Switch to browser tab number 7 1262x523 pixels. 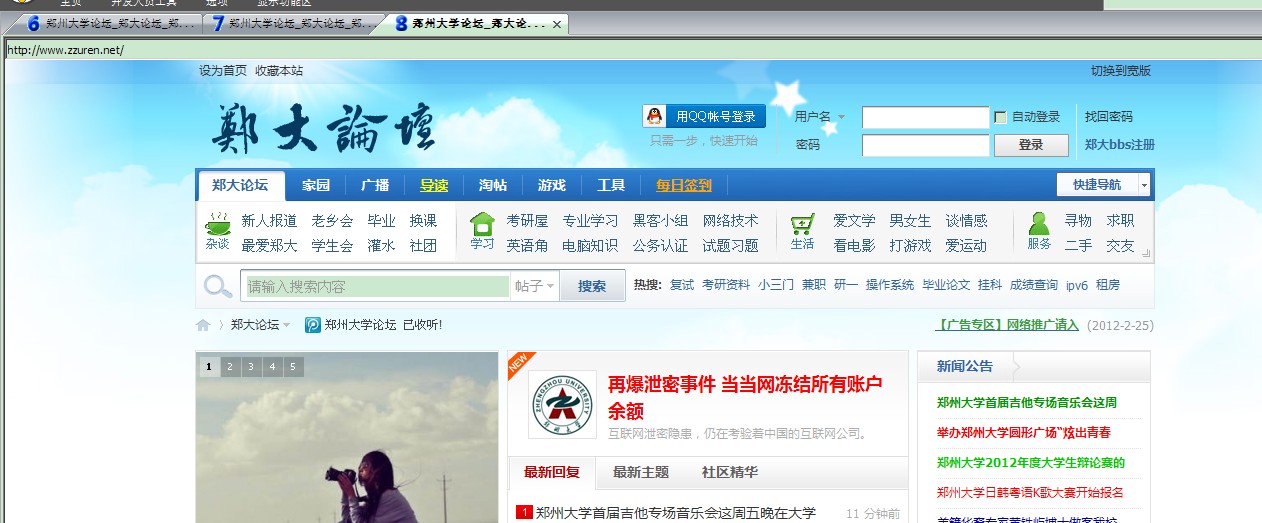click(292, 22)
